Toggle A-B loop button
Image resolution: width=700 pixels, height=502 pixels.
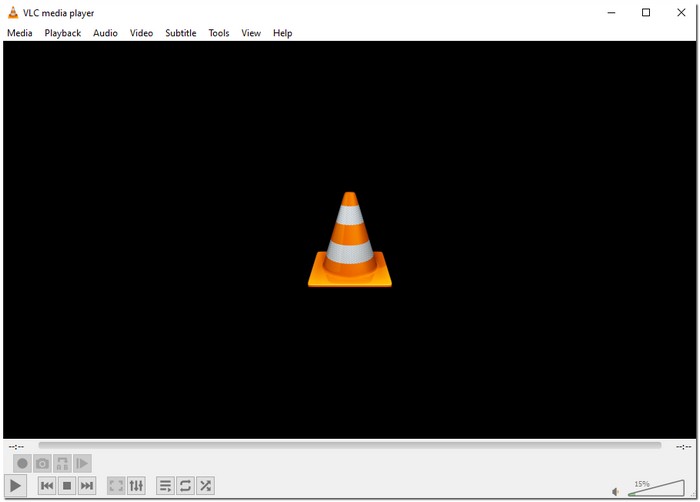coord(62,464)
